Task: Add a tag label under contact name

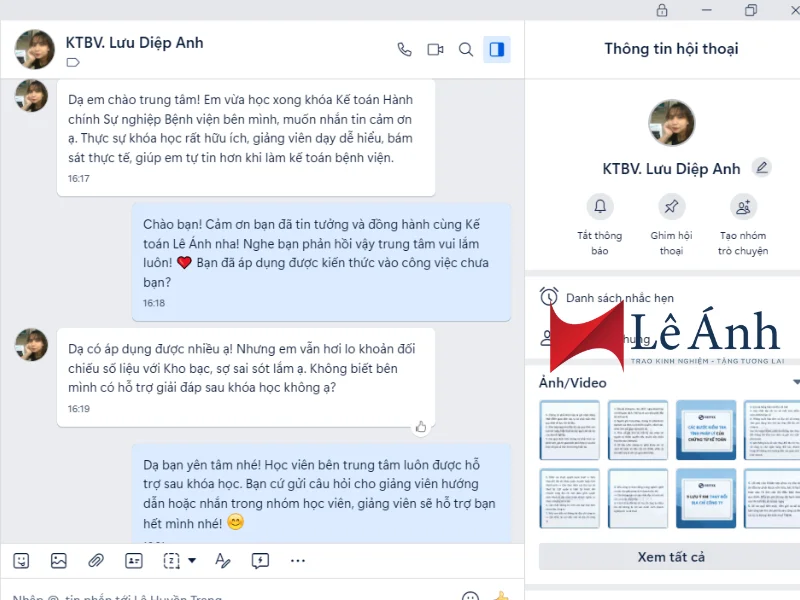Action: [x=73, y=63]
